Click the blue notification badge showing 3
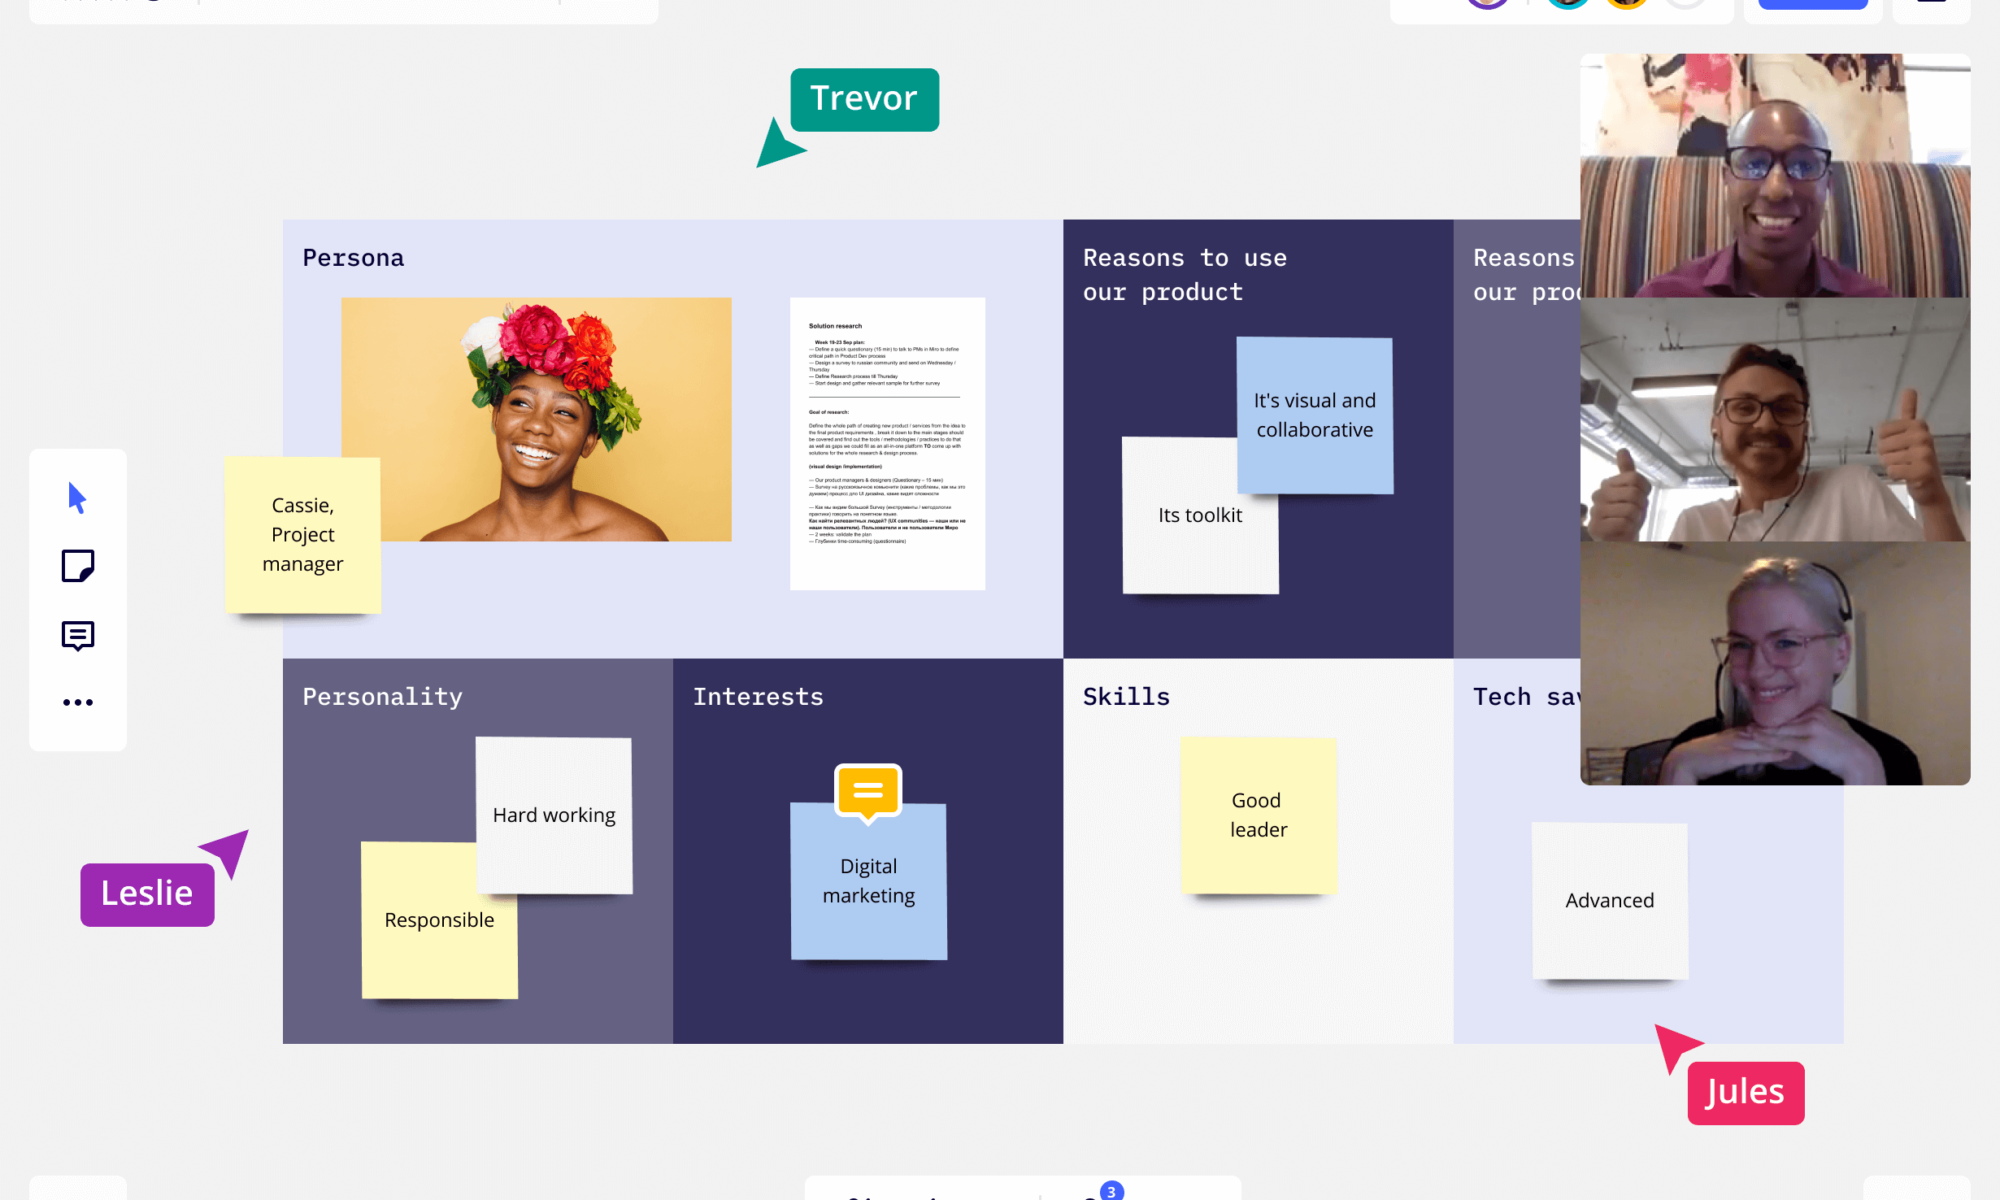Image resolution: width=2000 pixels, height=1200 pixels. pos(1111,1191)
